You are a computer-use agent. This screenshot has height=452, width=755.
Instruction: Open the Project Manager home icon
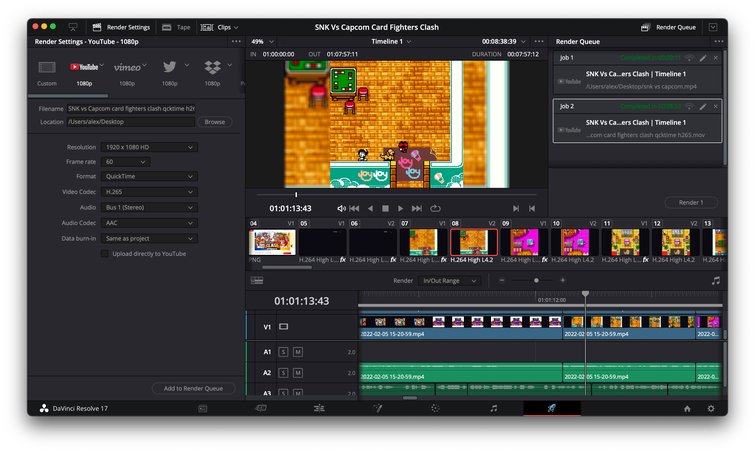tap(687, 409)
